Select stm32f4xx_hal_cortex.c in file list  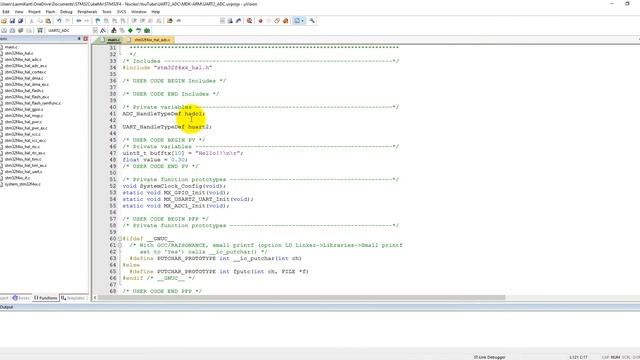pos(25,72)
